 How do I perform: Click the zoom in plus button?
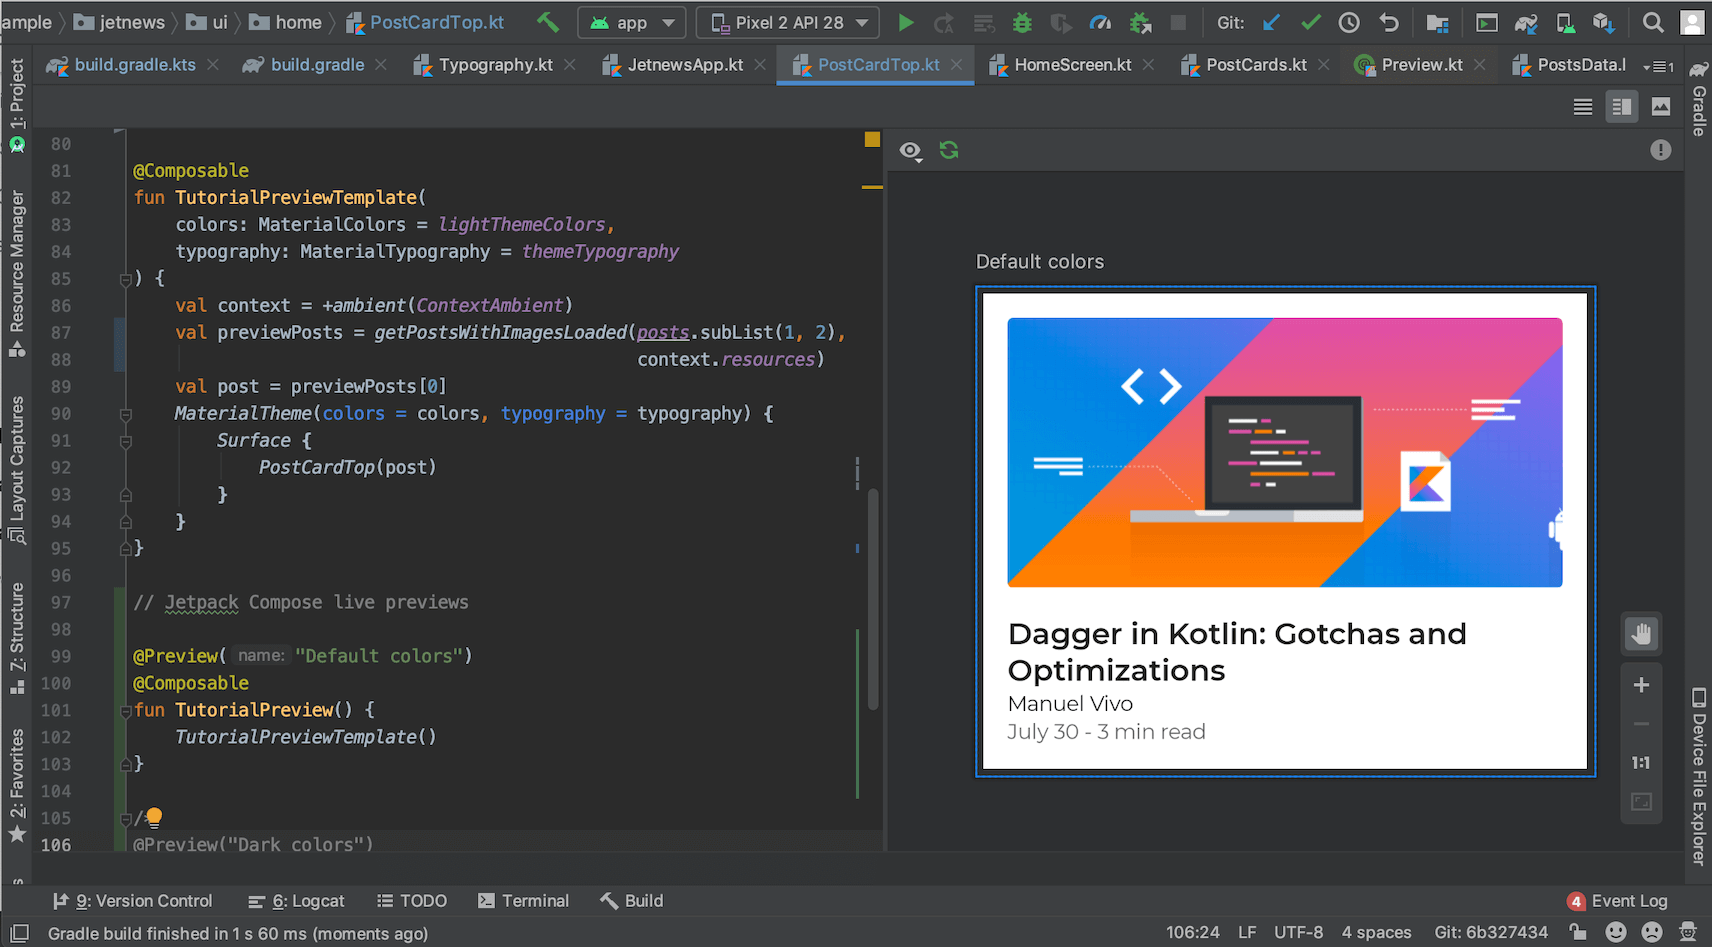pyautogui.click(x=1641, y=685)
